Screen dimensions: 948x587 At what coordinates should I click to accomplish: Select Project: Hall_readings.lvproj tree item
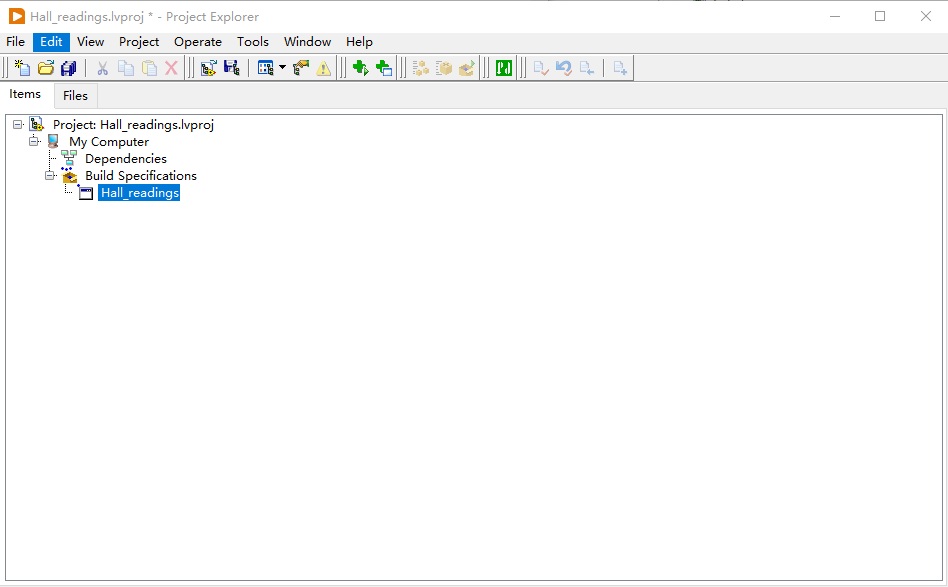click(x=134, y=125)
